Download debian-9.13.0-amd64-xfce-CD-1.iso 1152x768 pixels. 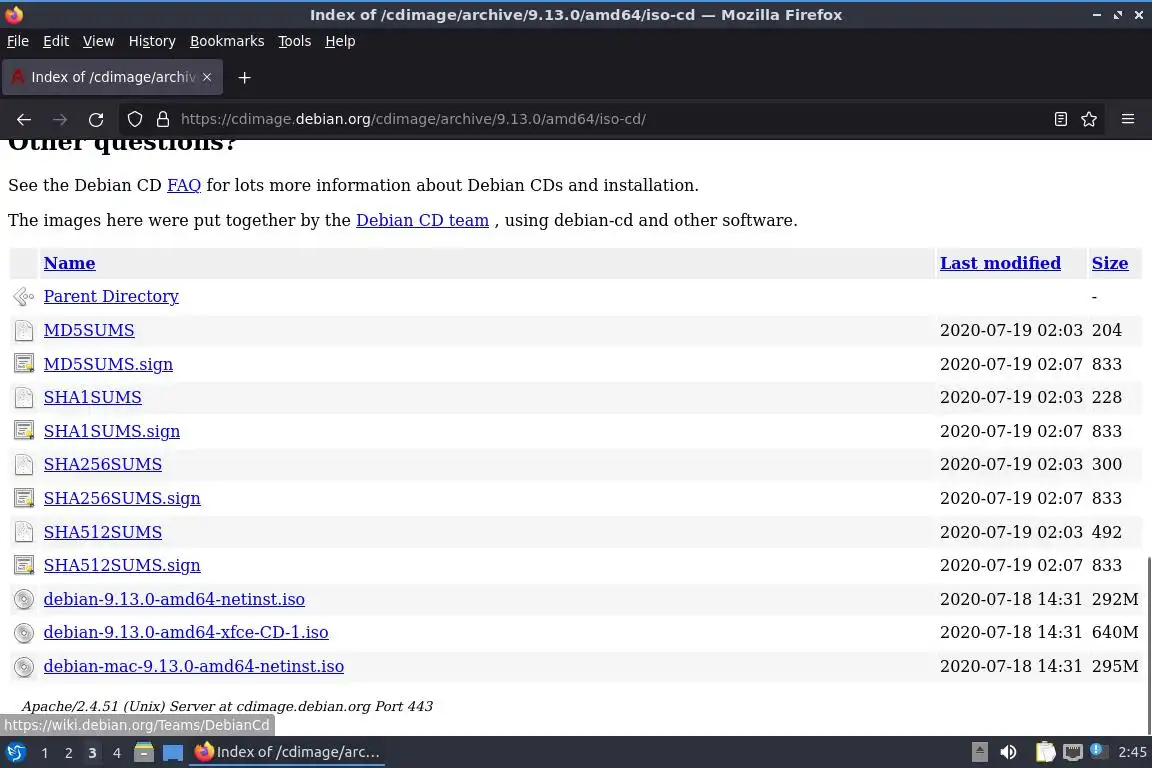186,632
